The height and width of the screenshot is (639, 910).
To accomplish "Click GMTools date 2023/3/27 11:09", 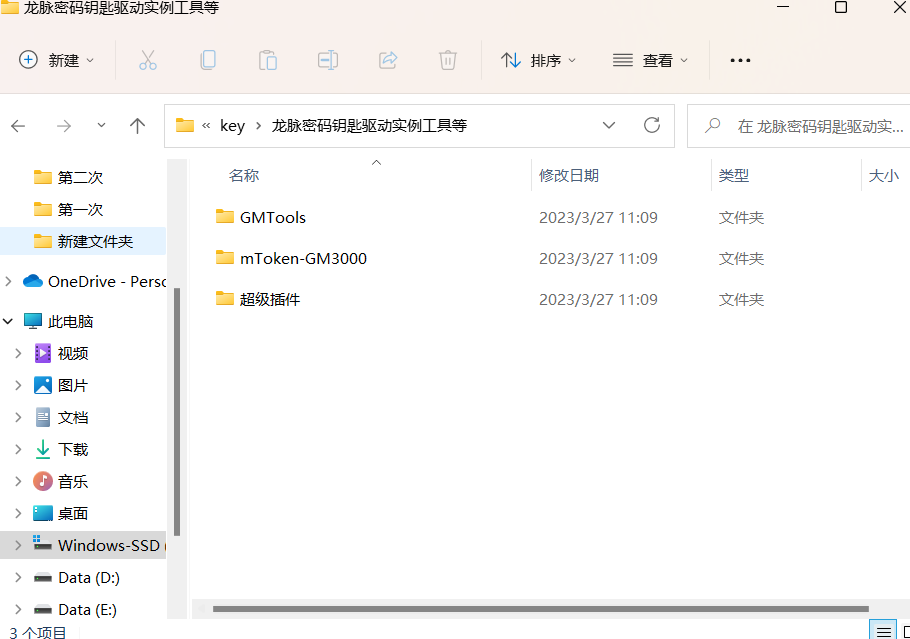I will point(598,218).
